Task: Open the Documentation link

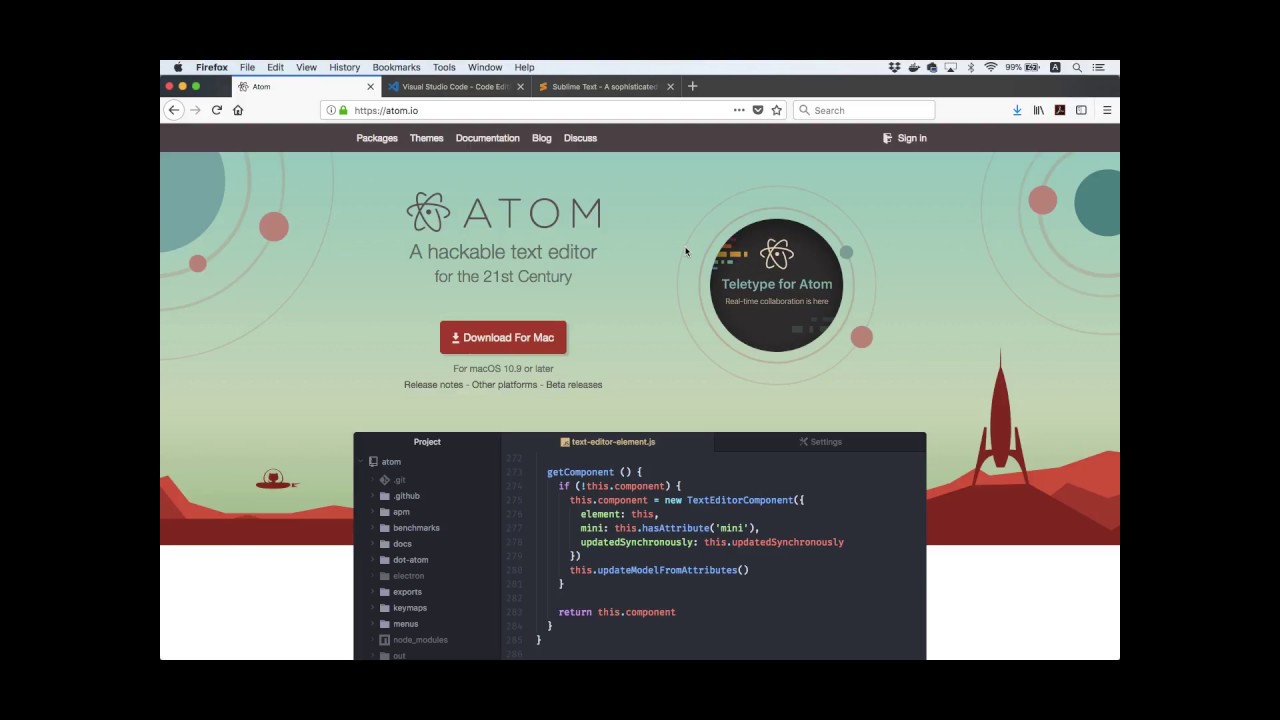Action: click(x=487, y=138)
